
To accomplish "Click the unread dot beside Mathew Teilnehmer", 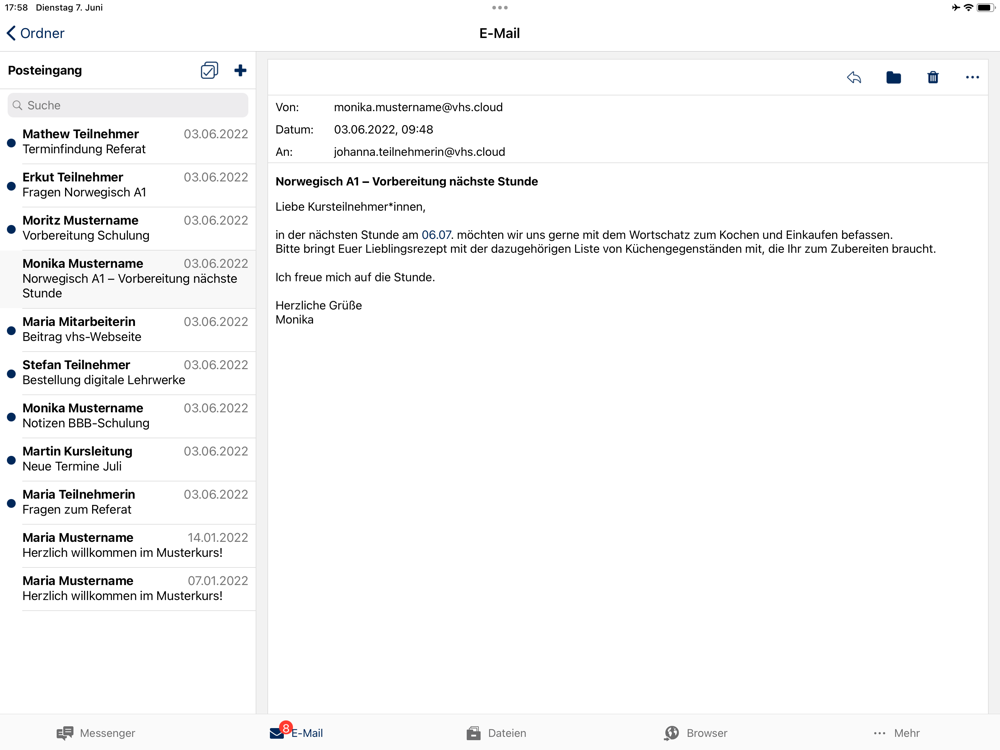I will (11, 143).
